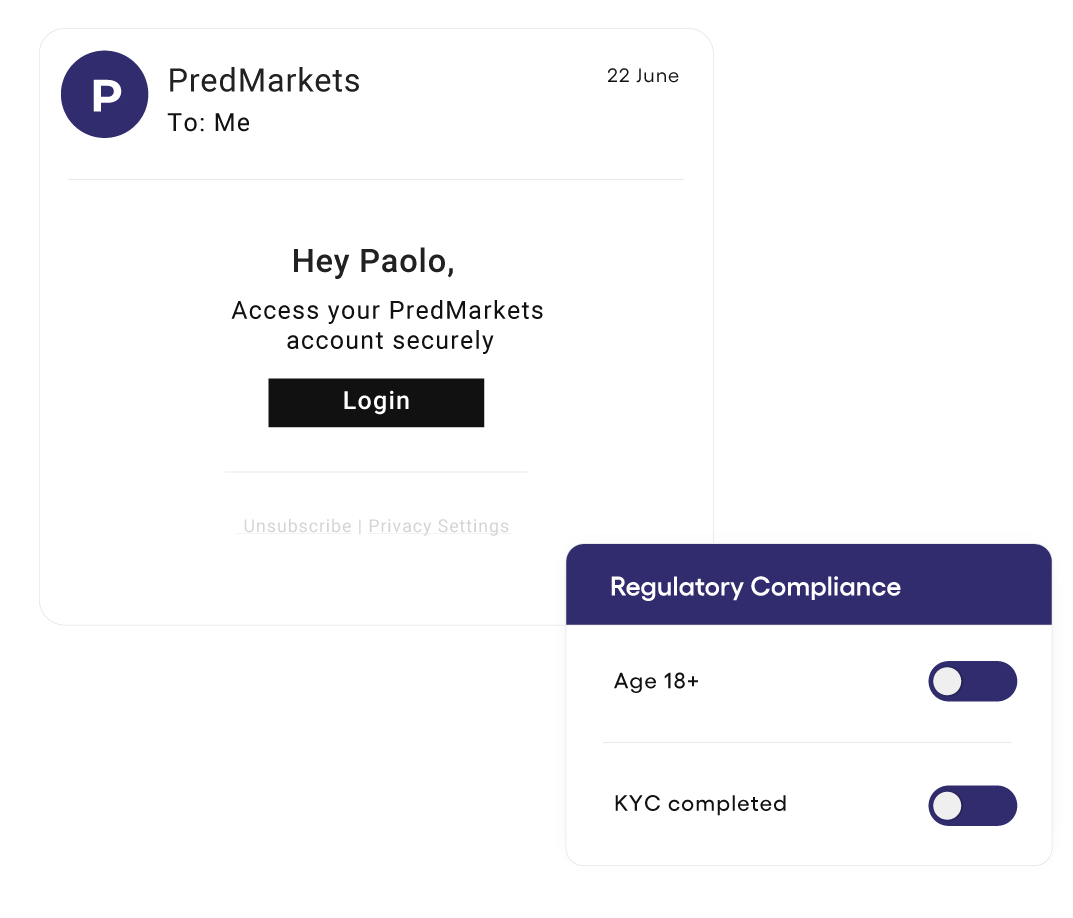Select the PredMarkets sender name

click(x=264, y=80)
